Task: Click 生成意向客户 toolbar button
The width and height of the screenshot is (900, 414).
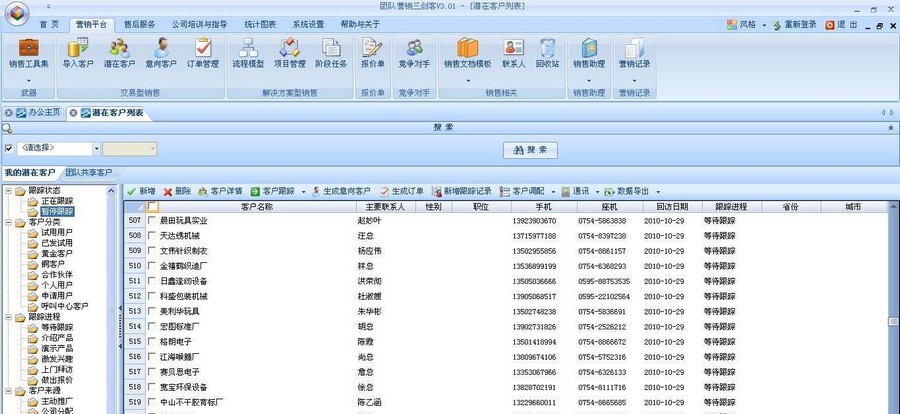Action: 342,191
